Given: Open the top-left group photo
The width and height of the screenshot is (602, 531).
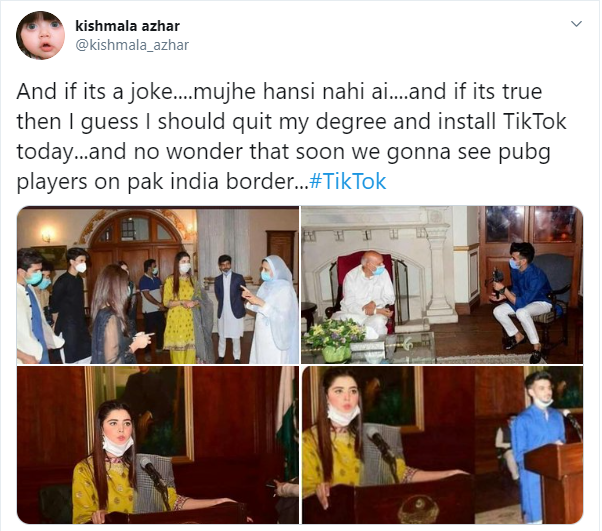Looking at the screenshot, I should (x=158, y=285).
